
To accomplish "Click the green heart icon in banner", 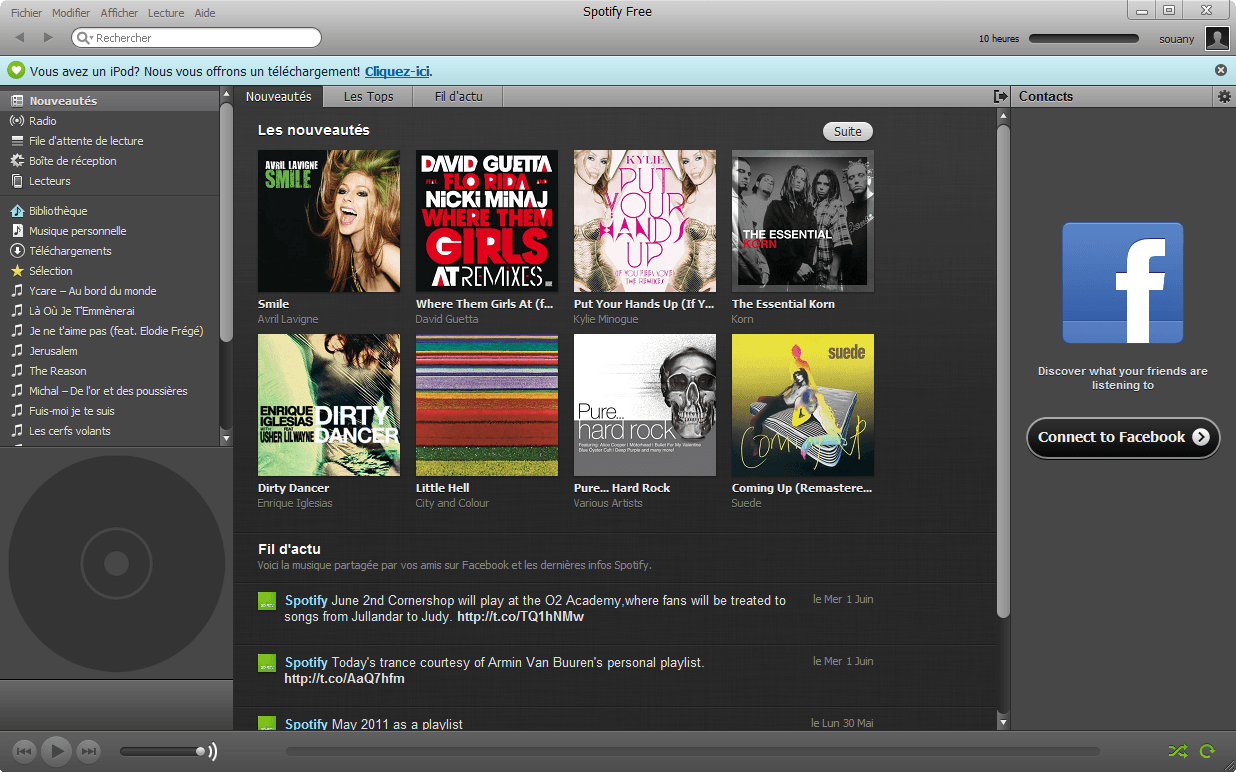I will click(x=16, y=70).
